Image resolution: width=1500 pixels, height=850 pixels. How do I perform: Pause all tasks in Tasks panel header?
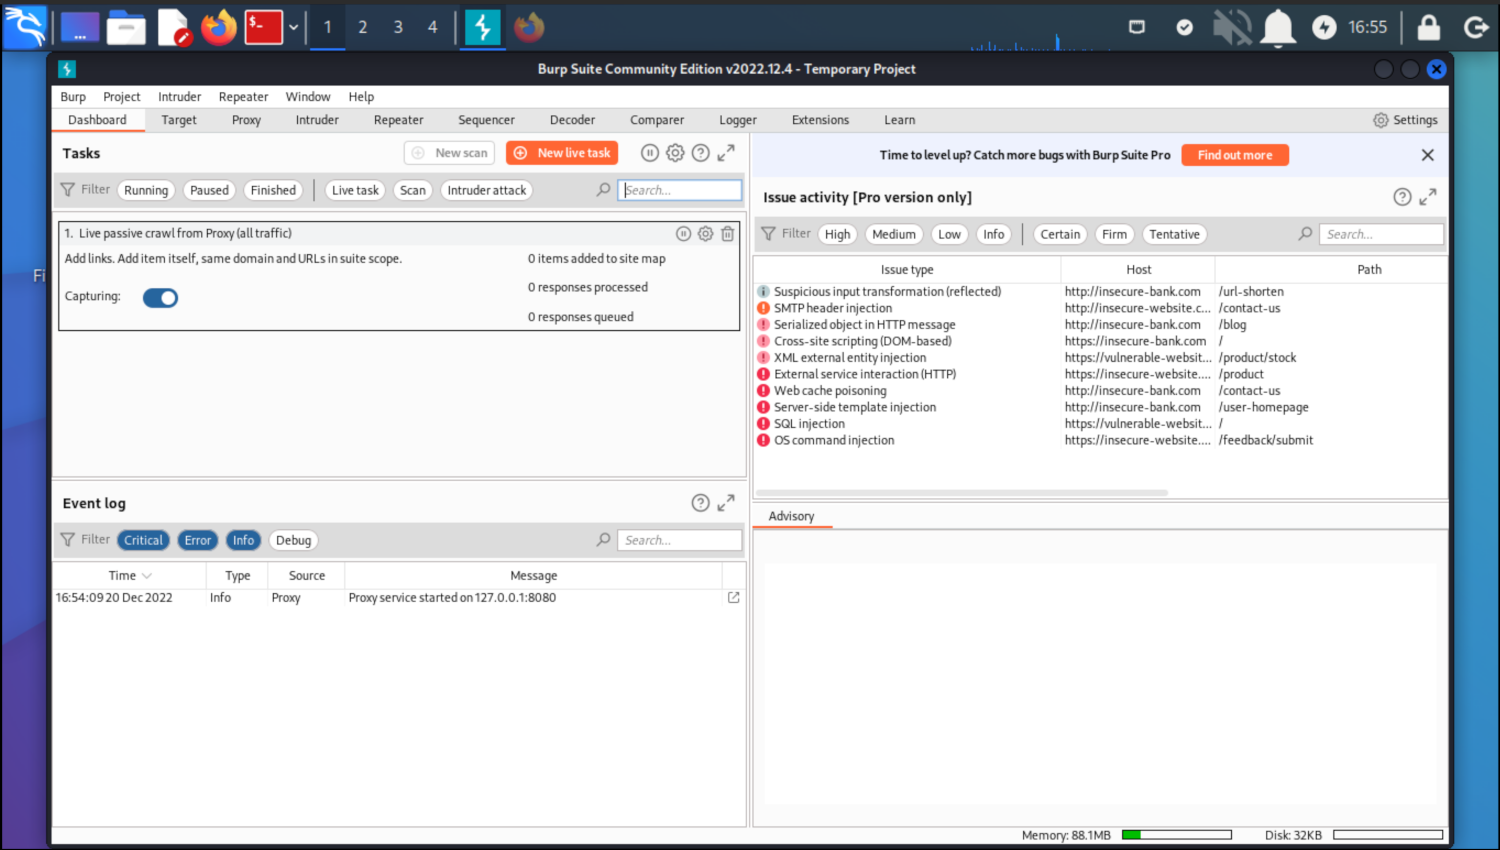(649, 153)
